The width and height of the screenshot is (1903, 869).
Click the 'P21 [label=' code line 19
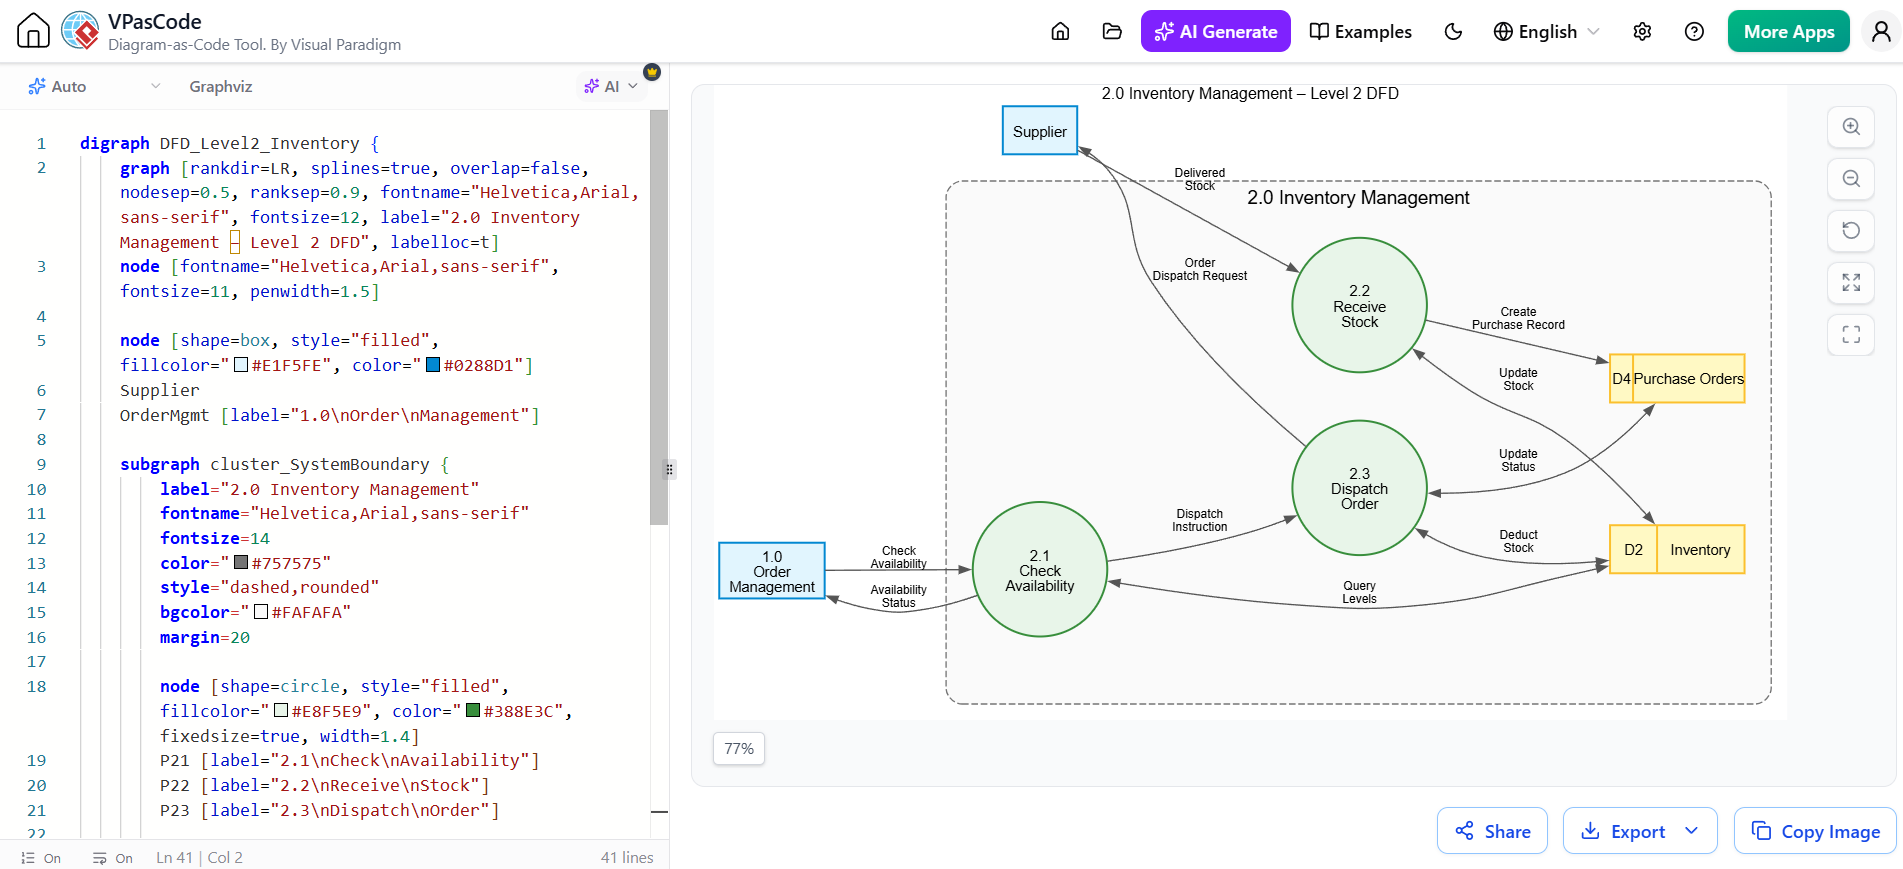click(349, 760)
